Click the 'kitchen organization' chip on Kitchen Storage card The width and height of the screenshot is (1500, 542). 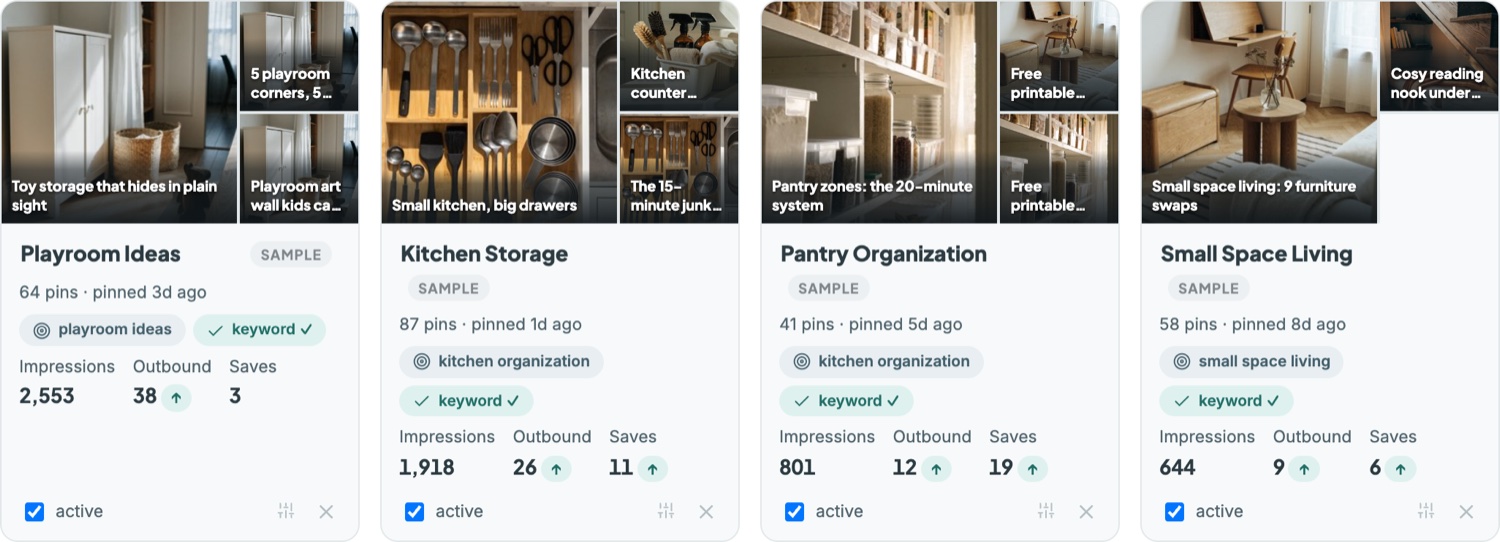click(x=501, y=362)
